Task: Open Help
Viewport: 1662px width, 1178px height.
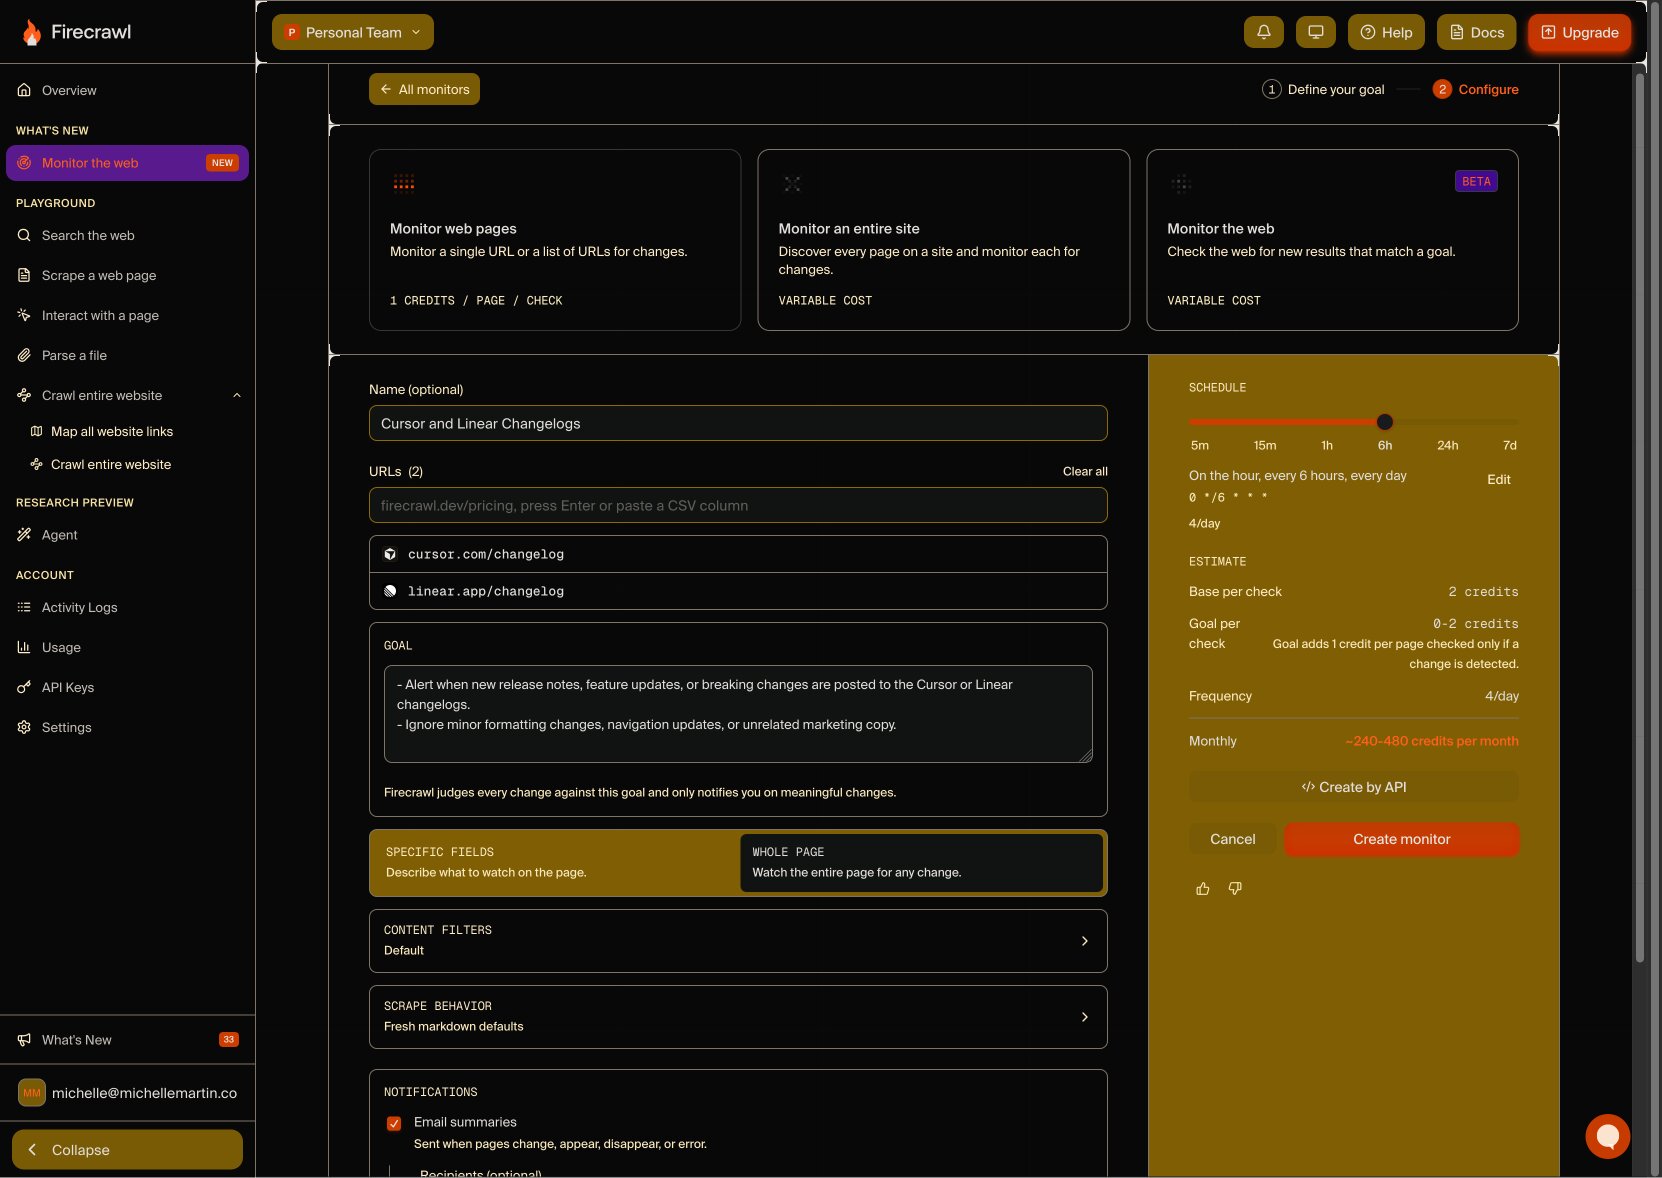Action: coord(1386,32)
